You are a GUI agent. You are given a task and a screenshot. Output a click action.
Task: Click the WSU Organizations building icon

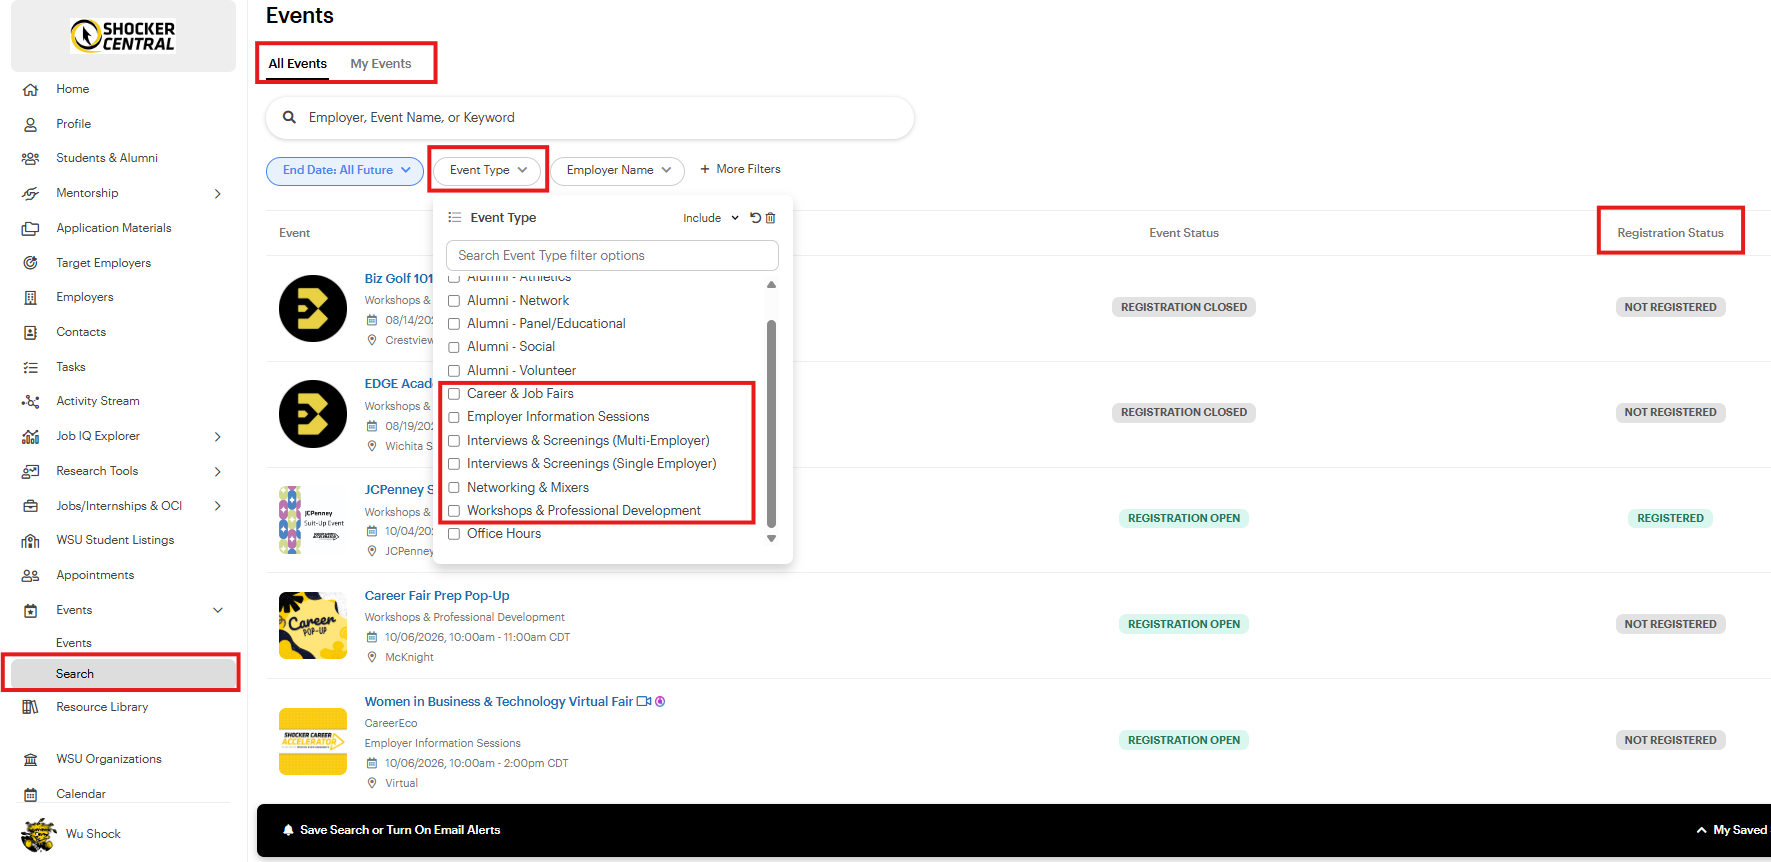pyautogui.click(x=31, y=759)
